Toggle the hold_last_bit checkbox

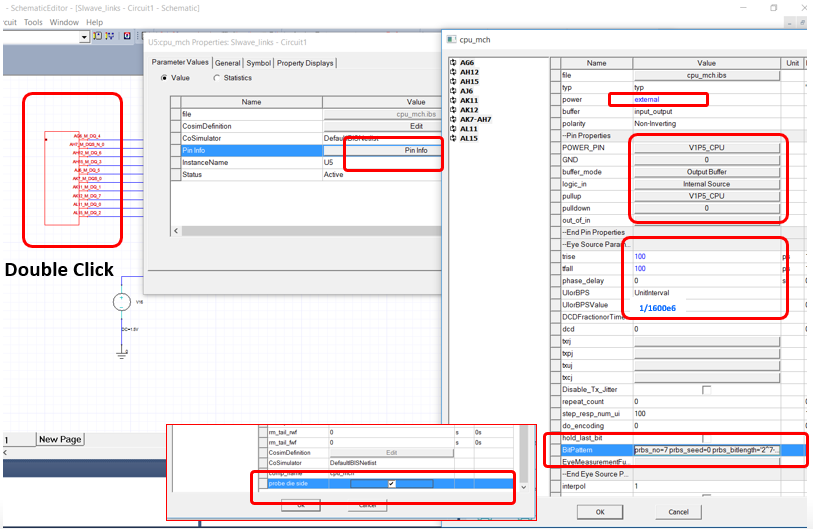click(706, 438)
